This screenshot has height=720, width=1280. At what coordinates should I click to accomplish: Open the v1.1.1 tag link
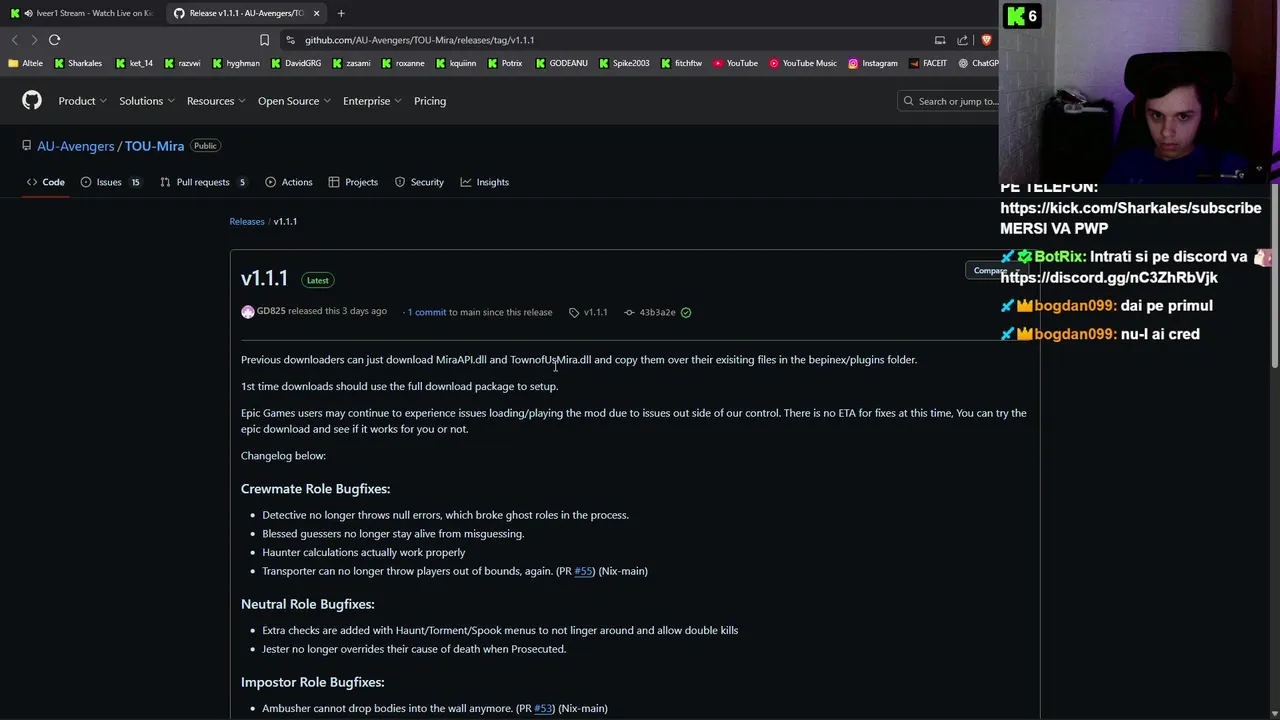tap(595, 312)
